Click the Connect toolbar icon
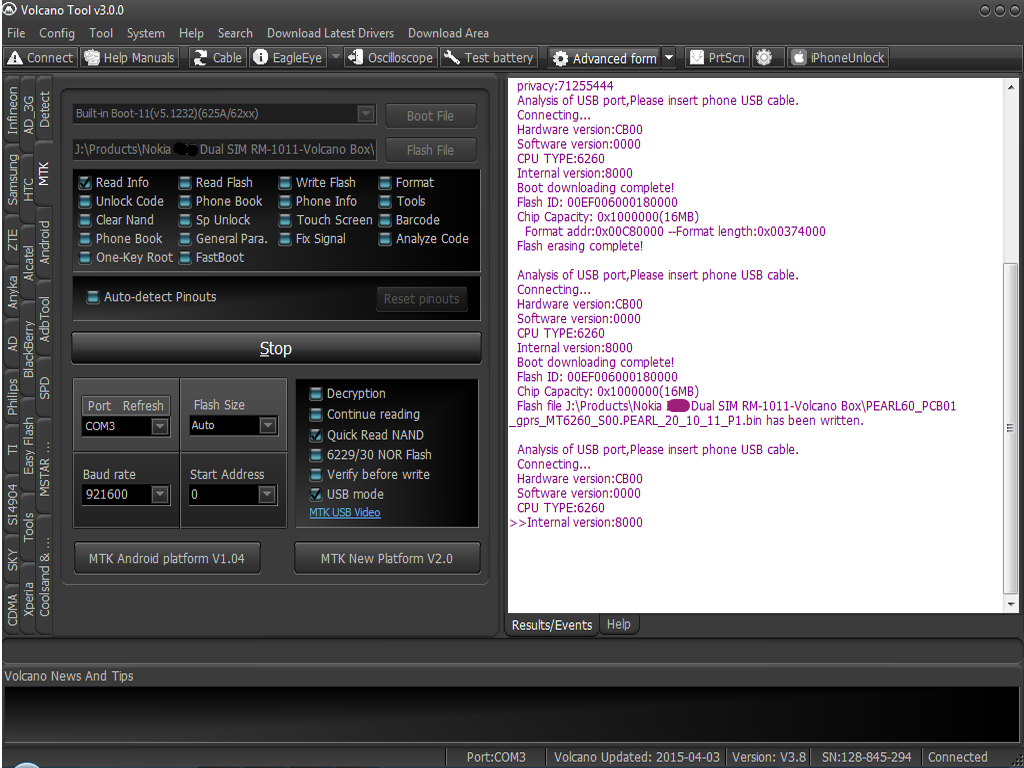 click(x=40, y=57)
